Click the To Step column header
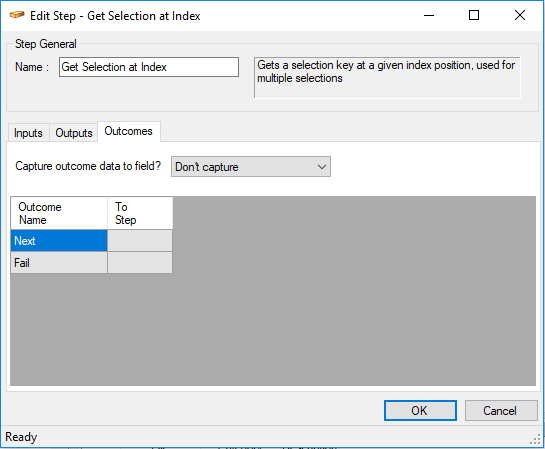Screen dimensions: 545x449 (x=140, y=213)
